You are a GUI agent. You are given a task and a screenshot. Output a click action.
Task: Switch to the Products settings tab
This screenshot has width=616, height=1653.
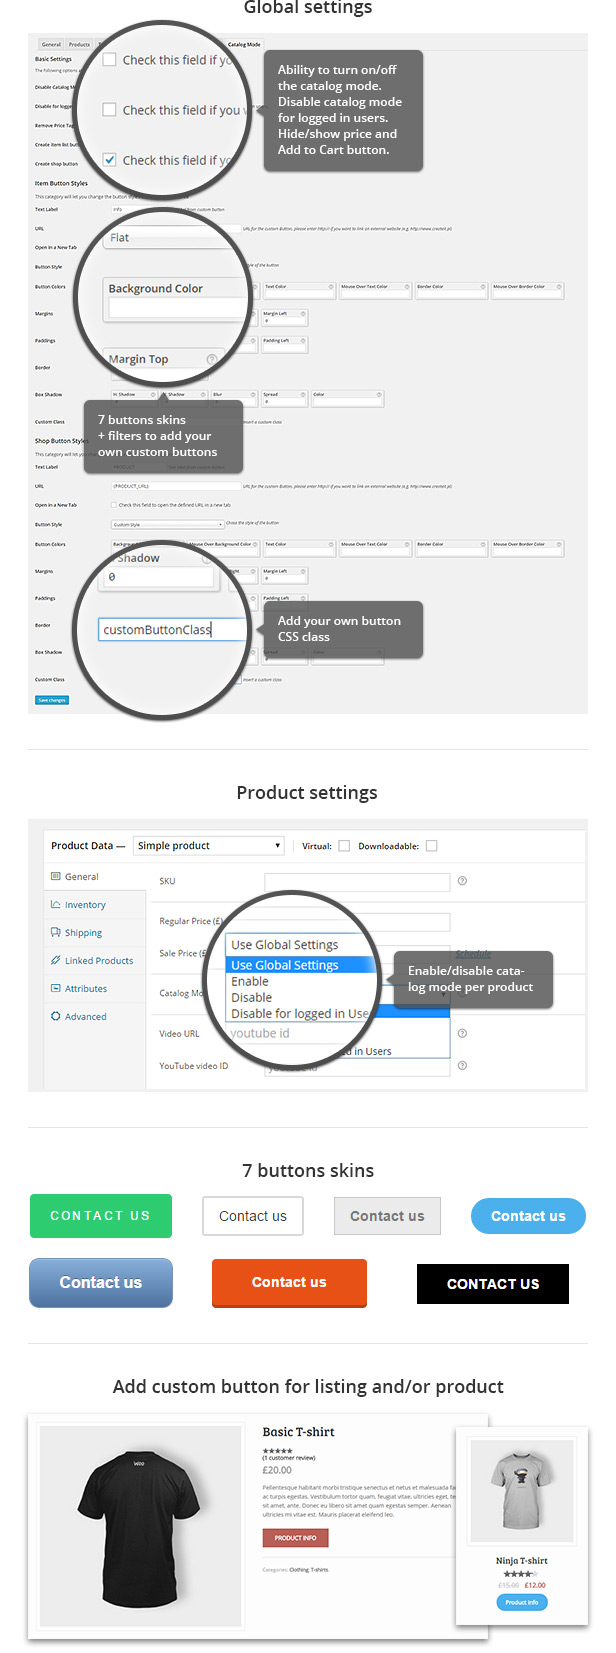point(79,44)
